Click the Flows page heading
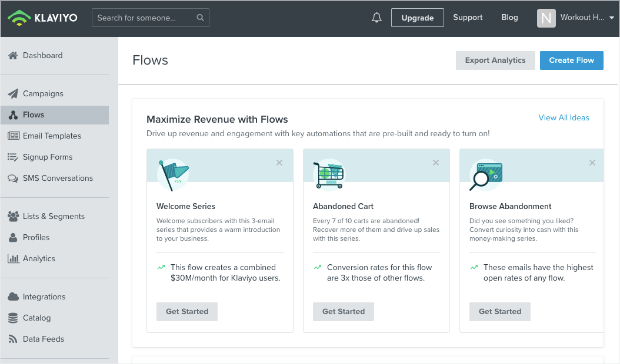The width and height of the screenshot is (620, 364). [150, 60]
